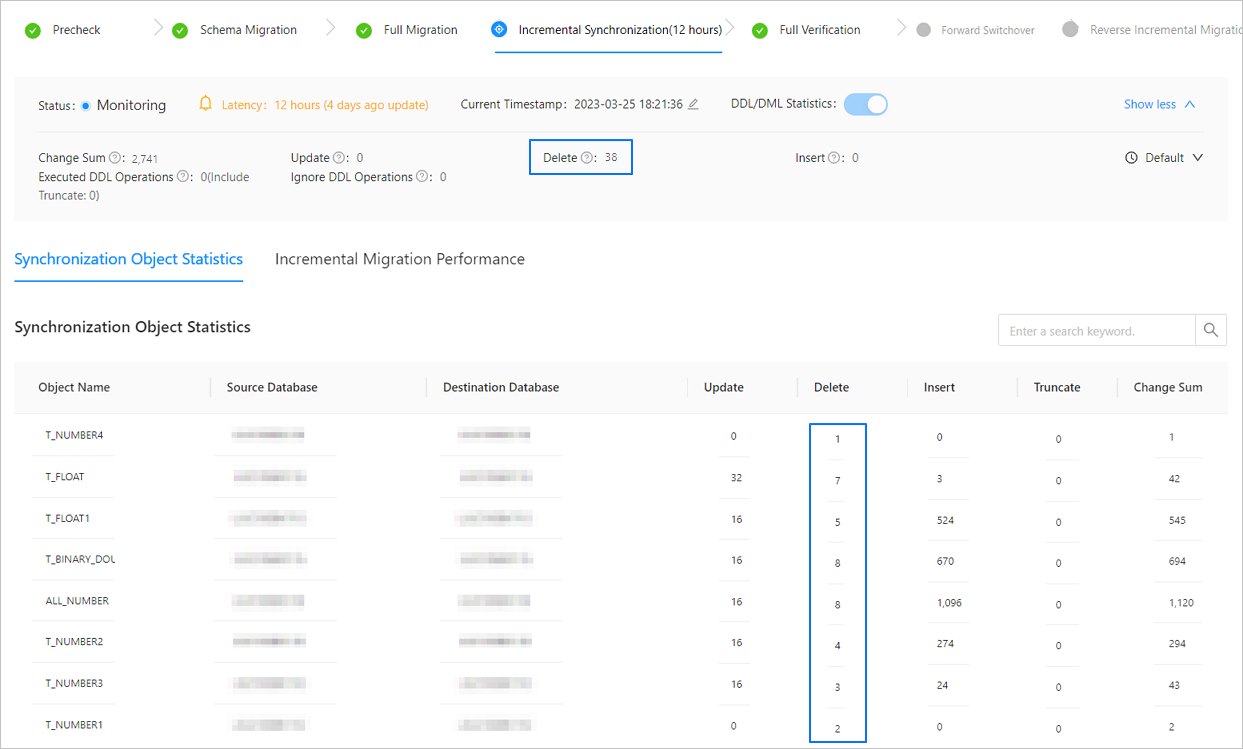Click the edit pencil beside Current Timestamp
Viewport: 1243px width, 749px height.
click(693, 105)
